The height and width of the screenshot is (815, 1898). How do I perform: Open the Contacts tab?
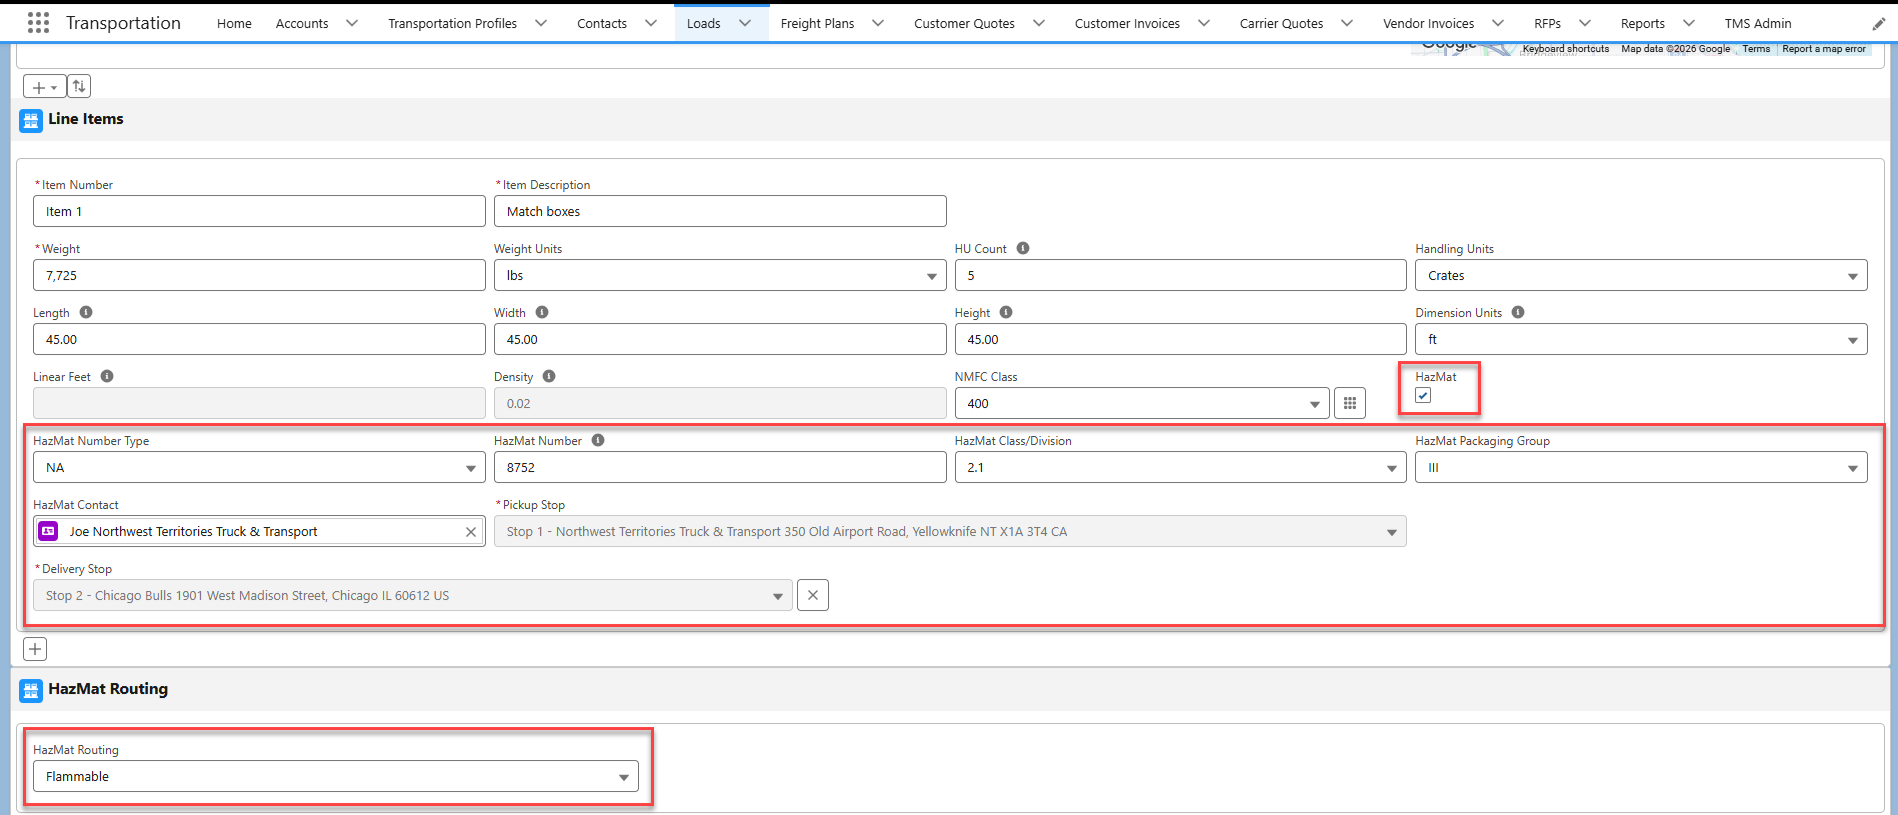click(x=602, y=23)
